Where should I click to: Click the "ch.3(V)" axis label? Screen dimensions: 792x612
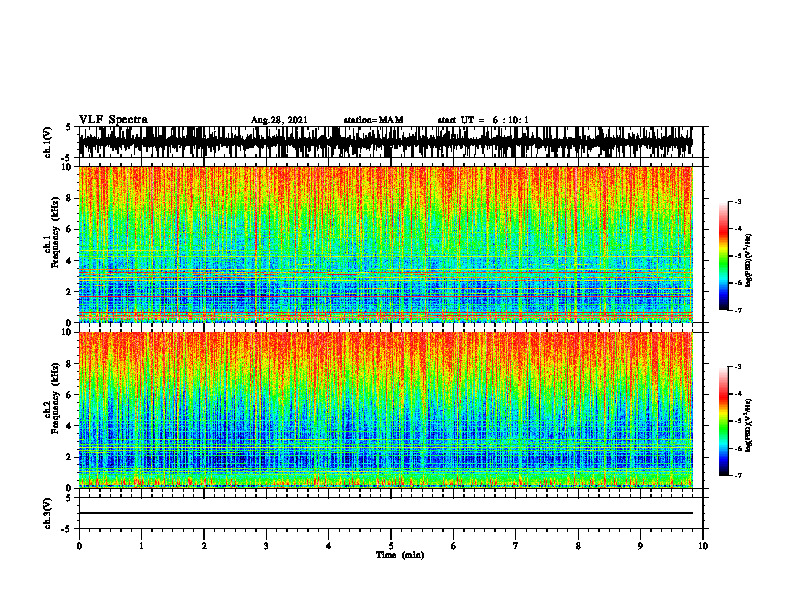[47, 513]
